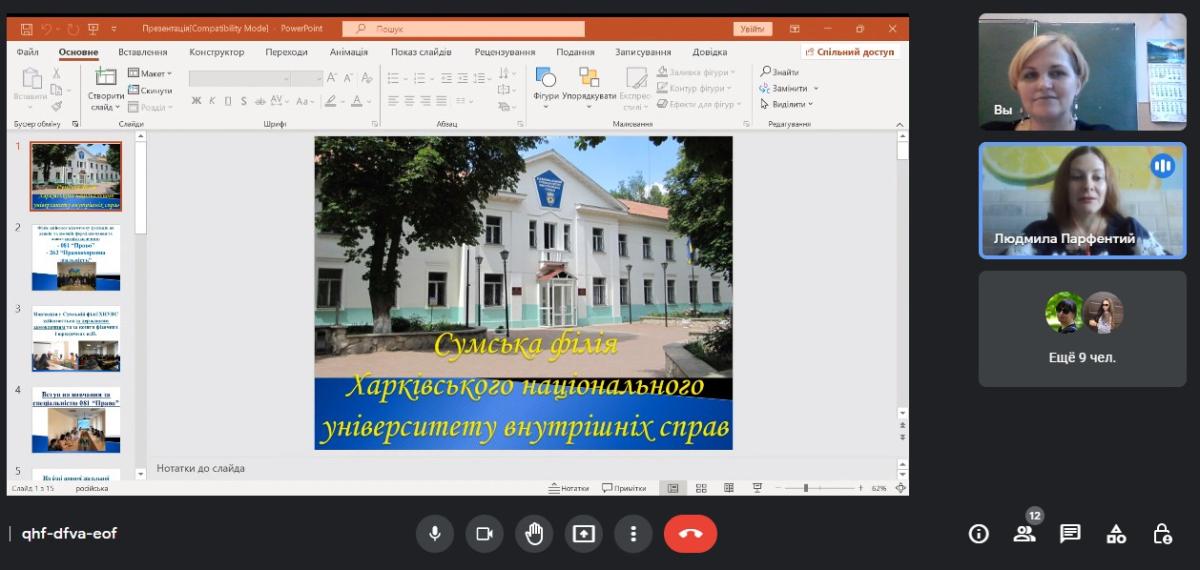
Task: Show the participants list
Action: click(x=1024, y=534)
